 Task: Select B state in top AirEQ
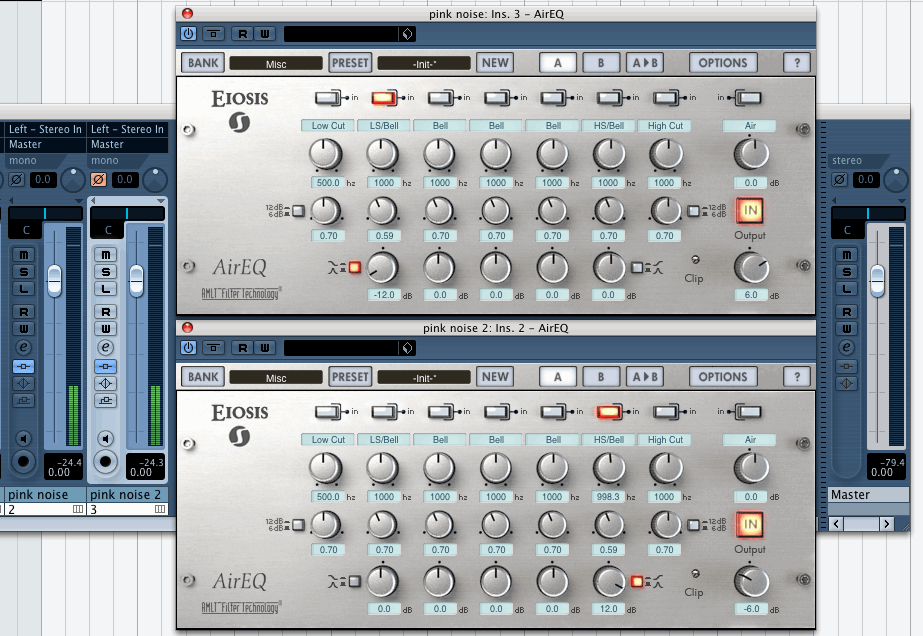tap(601, 63)
